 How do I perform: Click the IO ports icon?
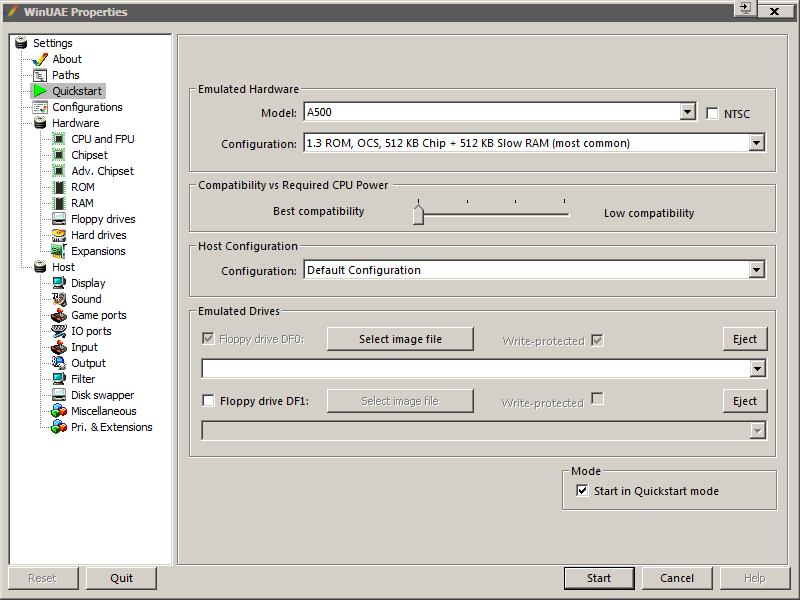pyautogui.click(x=59, y=331)
